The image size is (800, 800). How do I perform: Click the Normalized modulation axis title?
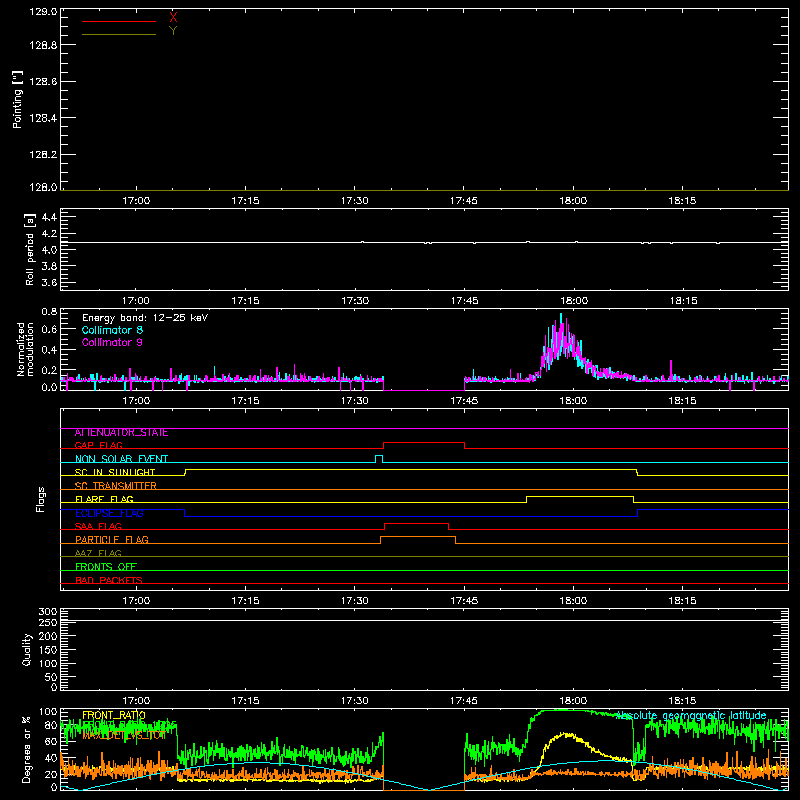point(25,349)
